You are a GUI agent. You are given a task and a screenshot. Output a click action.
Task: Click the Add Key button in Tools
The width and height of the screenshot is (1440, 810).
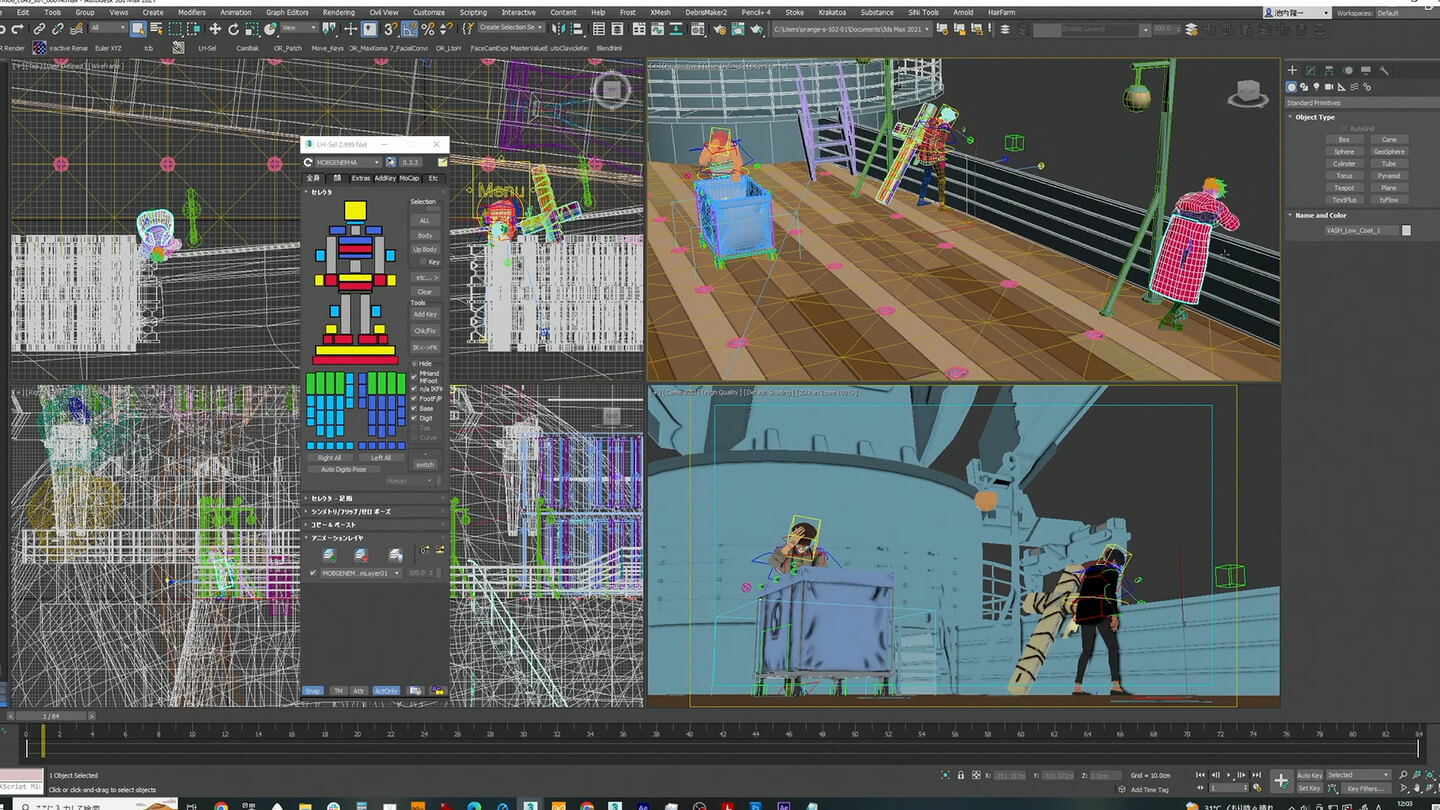pyautogui.click(x=425, y=314)
